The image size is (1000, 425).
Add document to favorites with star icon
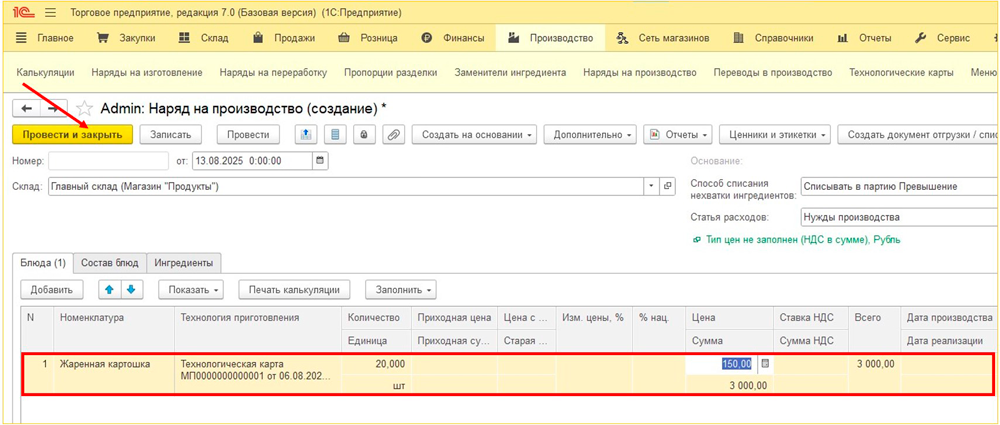84,107
